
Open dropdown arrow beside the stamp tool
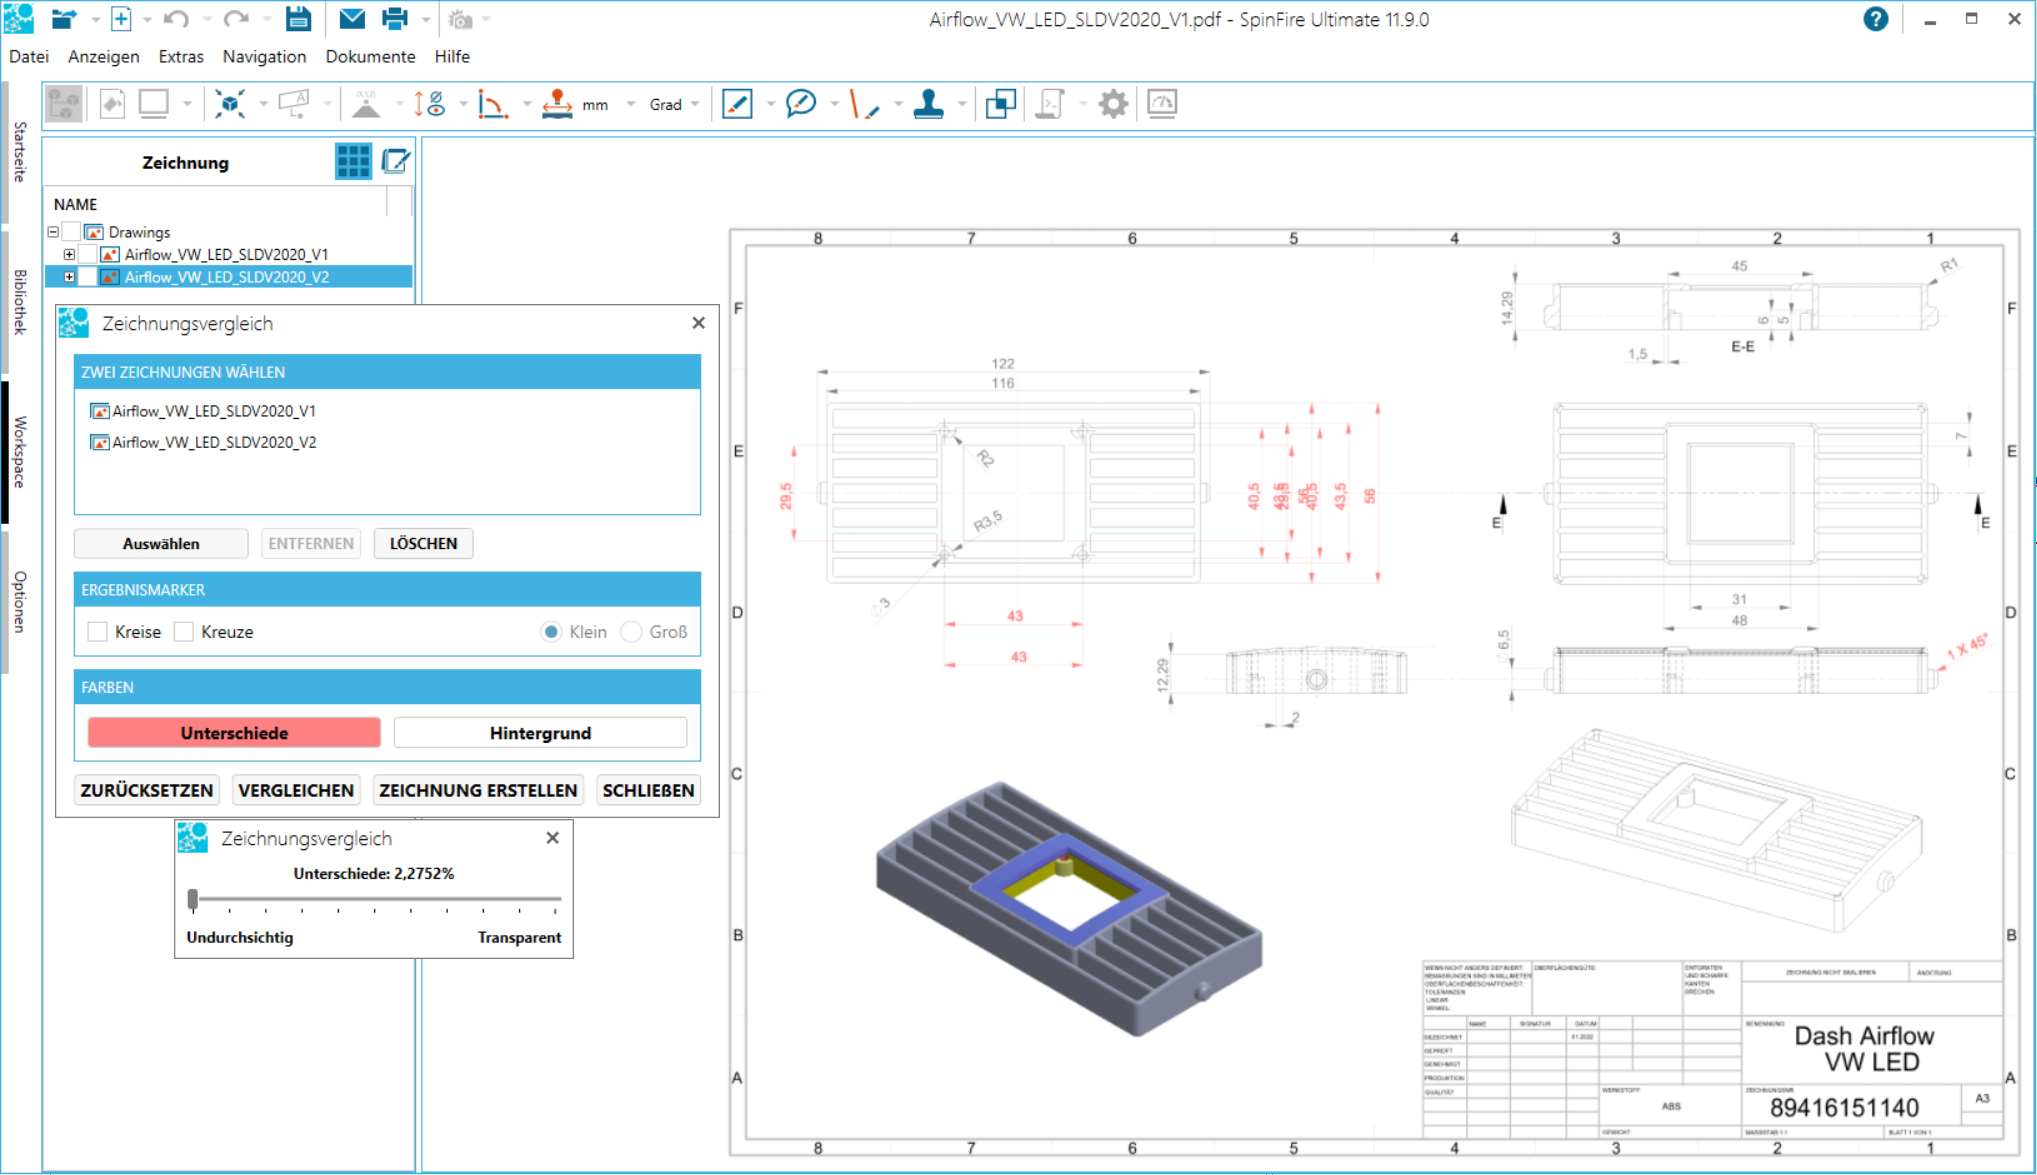pos(961,104)
